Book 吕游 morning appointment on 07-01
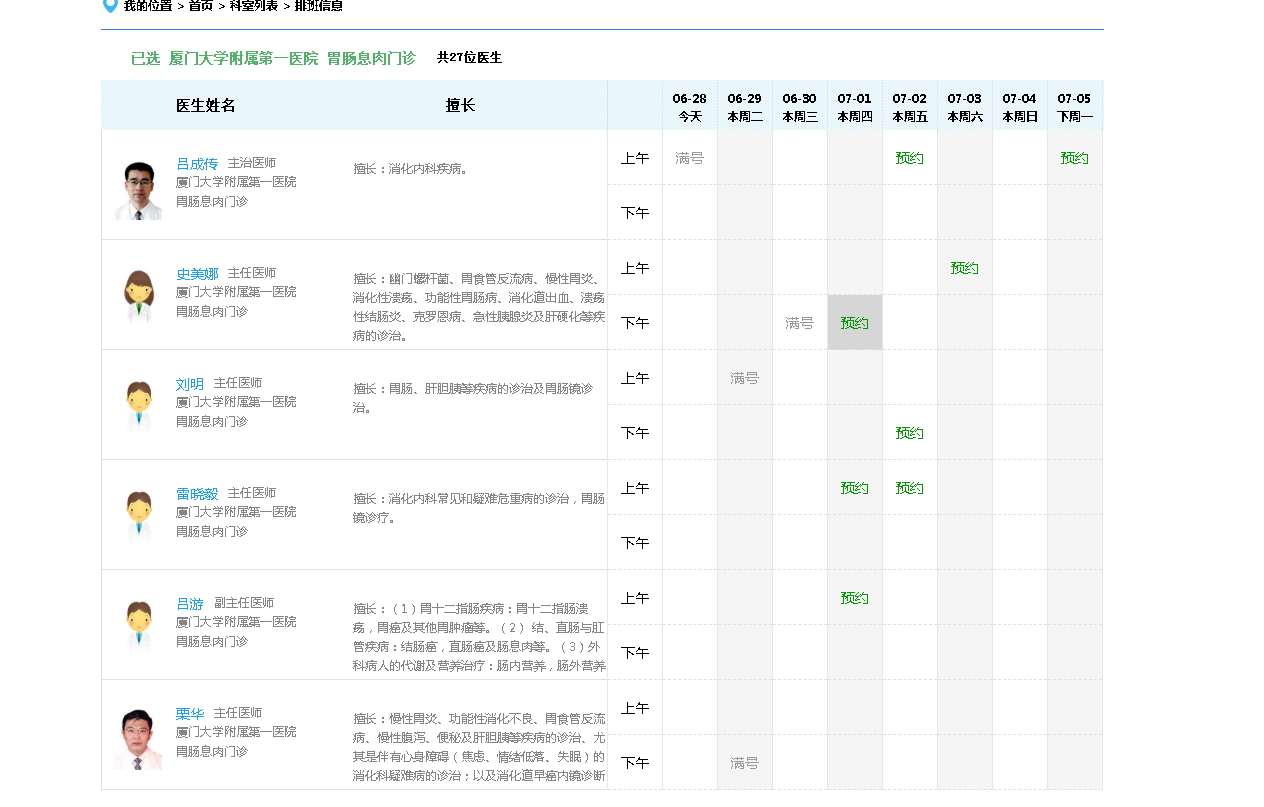Viewport: 1264px width, 807px height. point(854,598)
